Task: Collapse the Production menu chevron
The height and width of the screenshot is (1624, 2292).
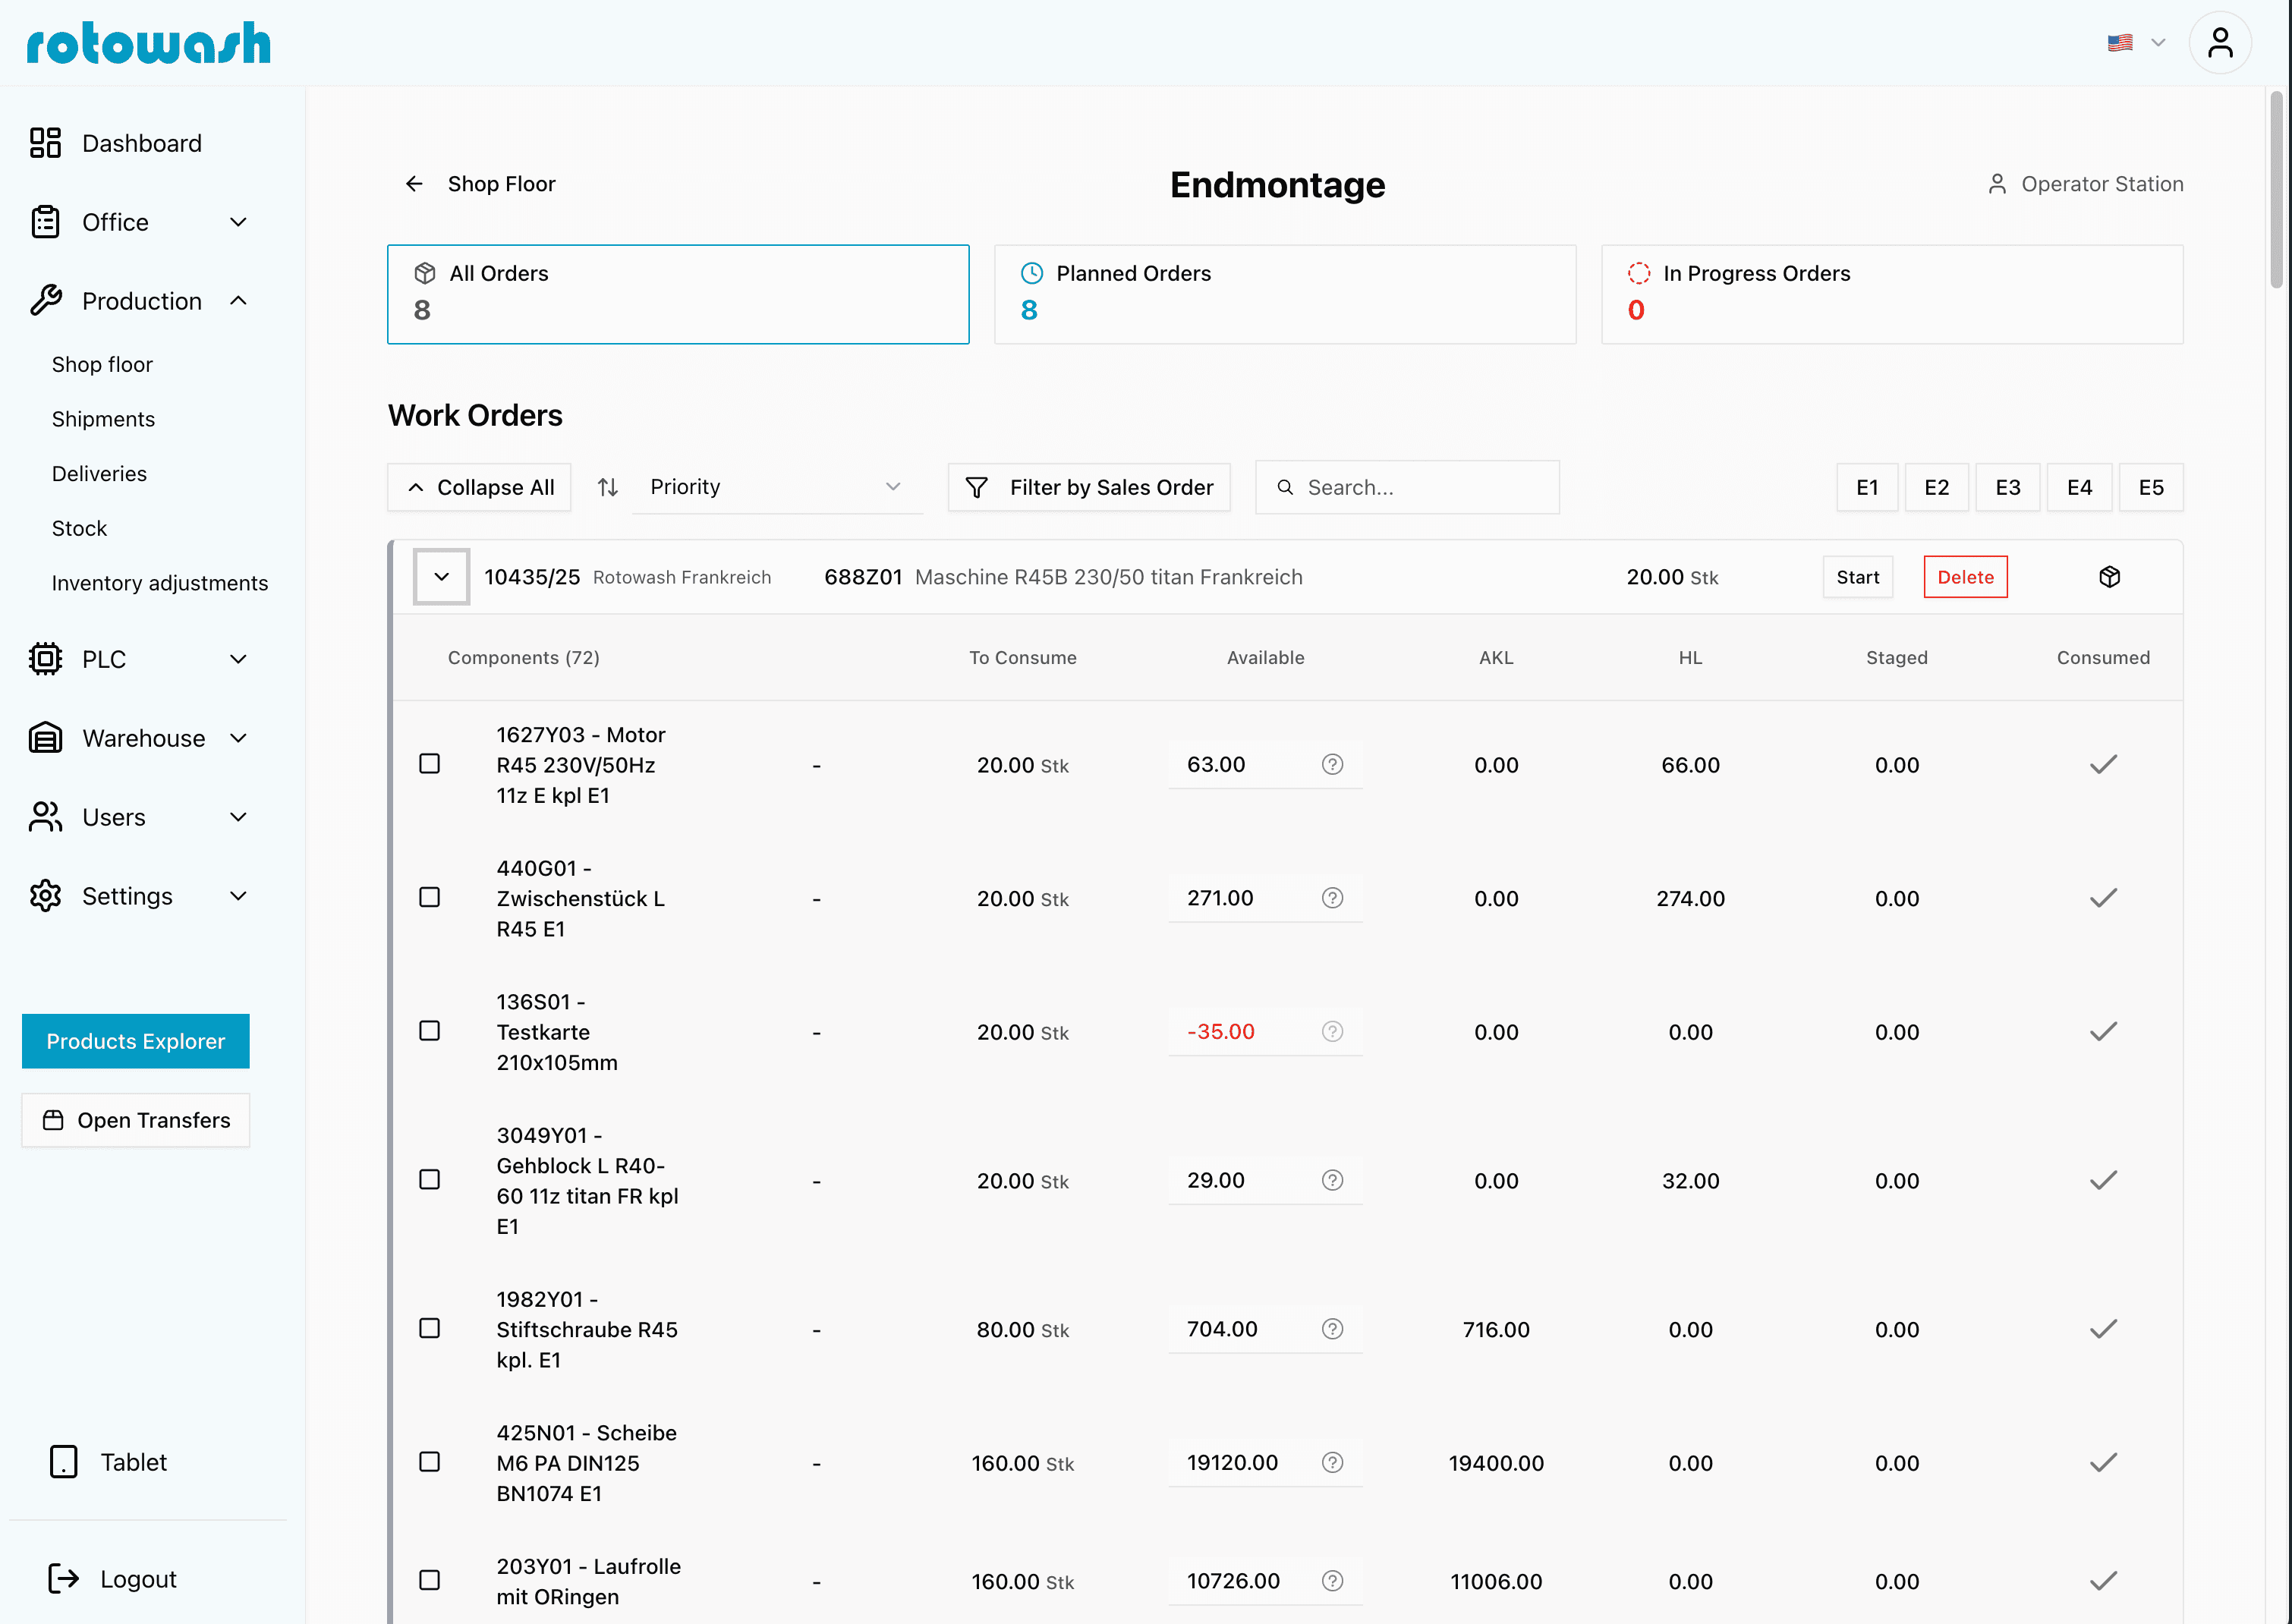Action: tap(238, 300)
